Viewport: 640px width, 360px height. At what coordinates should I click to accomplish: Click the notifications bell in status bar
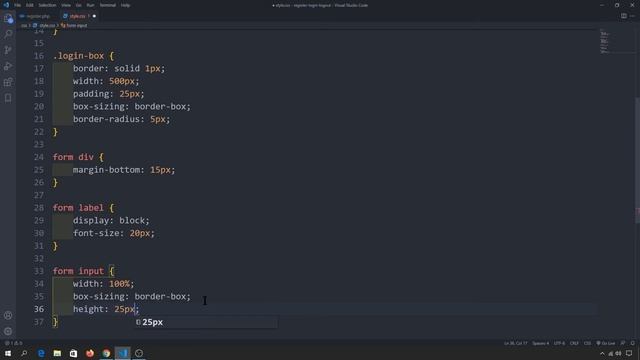click(x=633, y=343)
